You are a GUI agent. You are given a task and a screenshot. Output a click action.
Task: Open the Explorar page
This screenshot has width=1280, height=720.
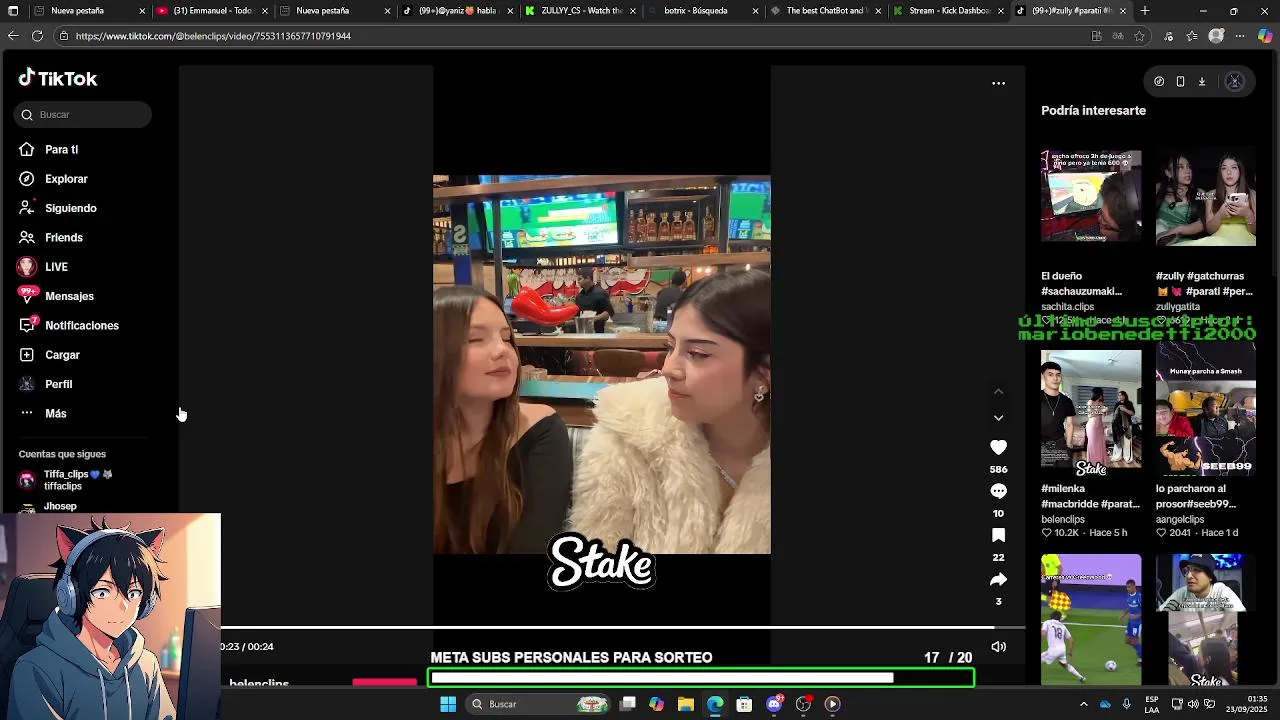(66, 179)
